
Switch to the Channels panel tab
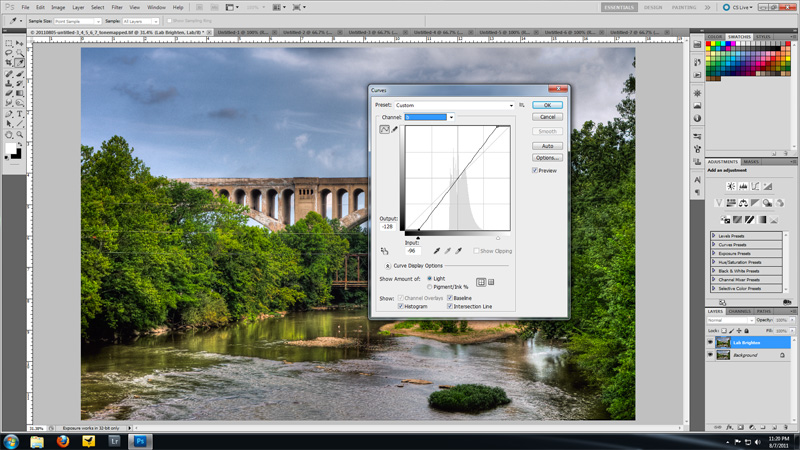tap(742, 311)
